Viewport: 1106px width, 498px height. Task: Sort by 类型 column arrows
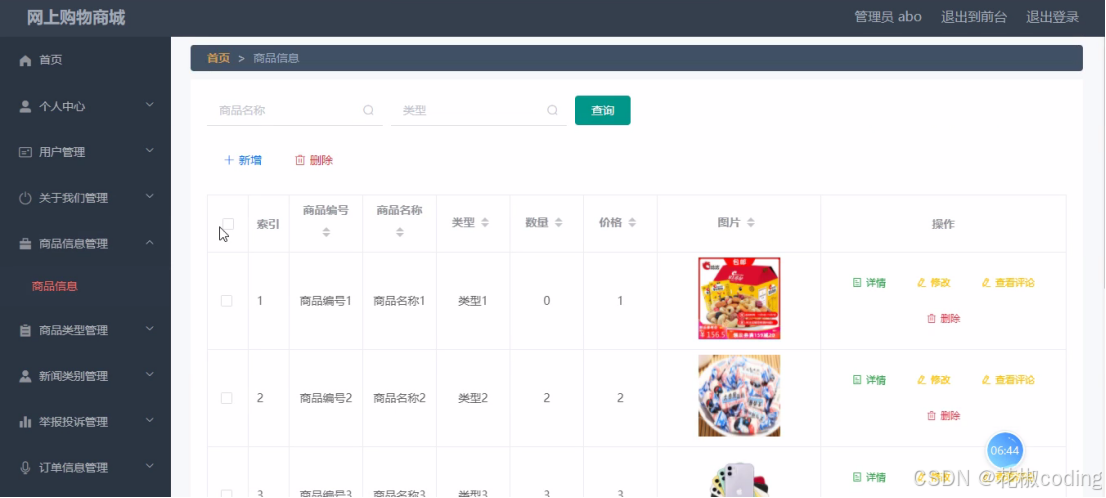tap(485, 222)
